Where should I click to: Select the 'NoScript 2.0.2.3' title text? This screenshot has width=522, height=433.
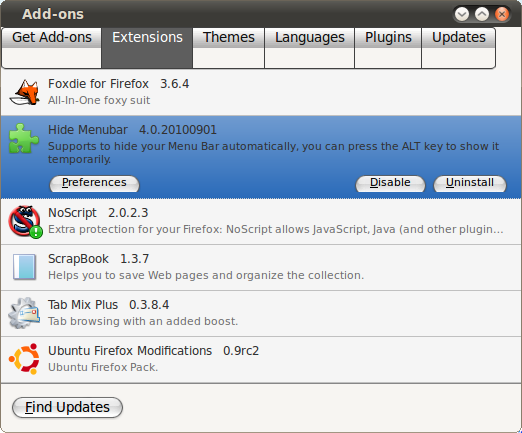coord(98,213)
